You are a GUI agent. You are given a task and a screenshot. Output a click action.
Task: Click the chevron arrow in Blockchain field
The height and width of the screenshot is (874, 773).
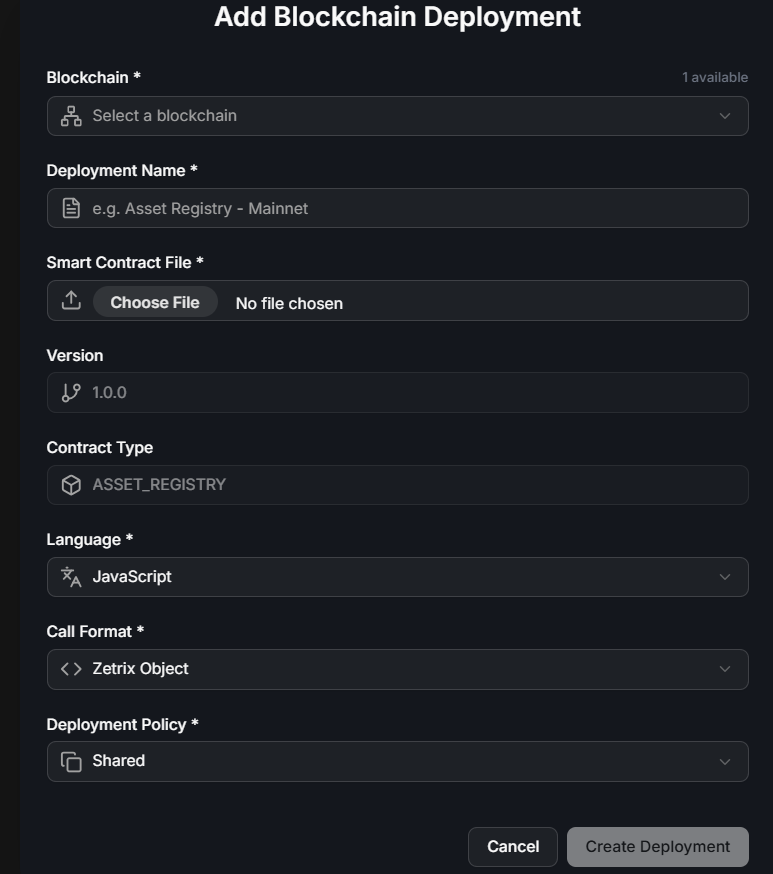(x=725, y=116)
